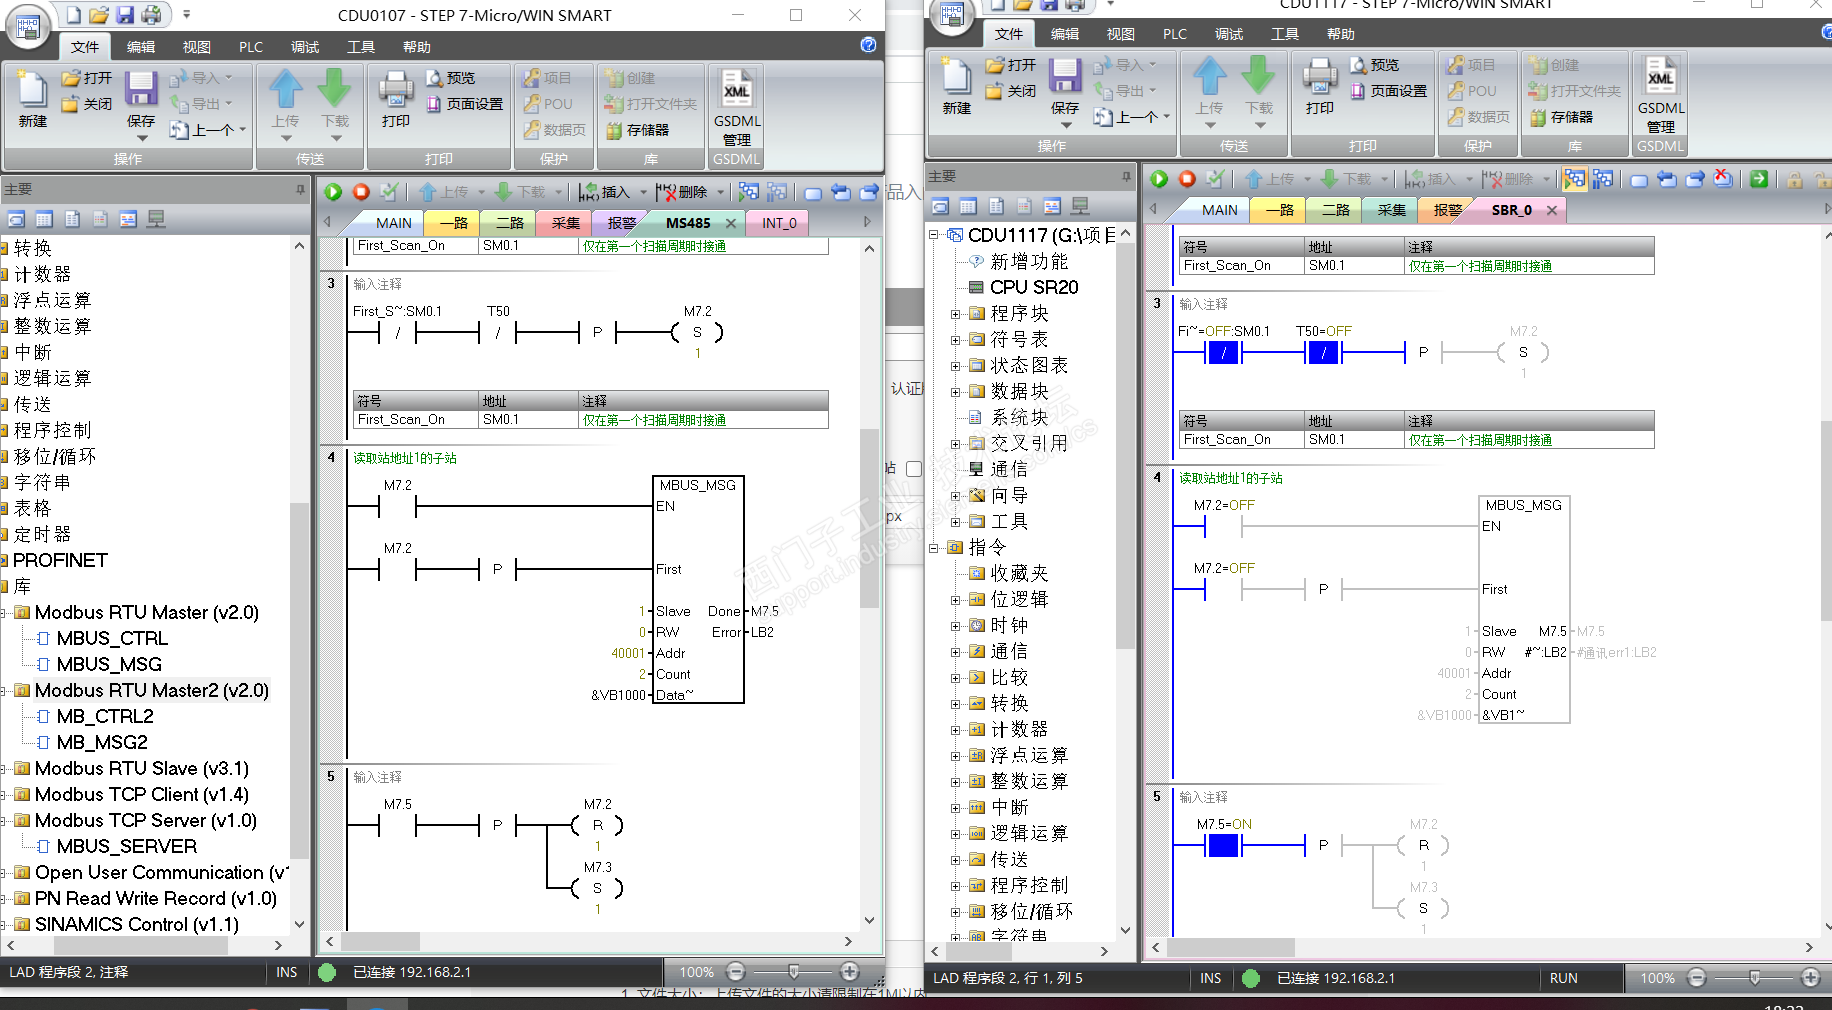Click the New (新建) icon in CDU0107 window
This screenshot has width=1832, height=1010.
[33, 98]
